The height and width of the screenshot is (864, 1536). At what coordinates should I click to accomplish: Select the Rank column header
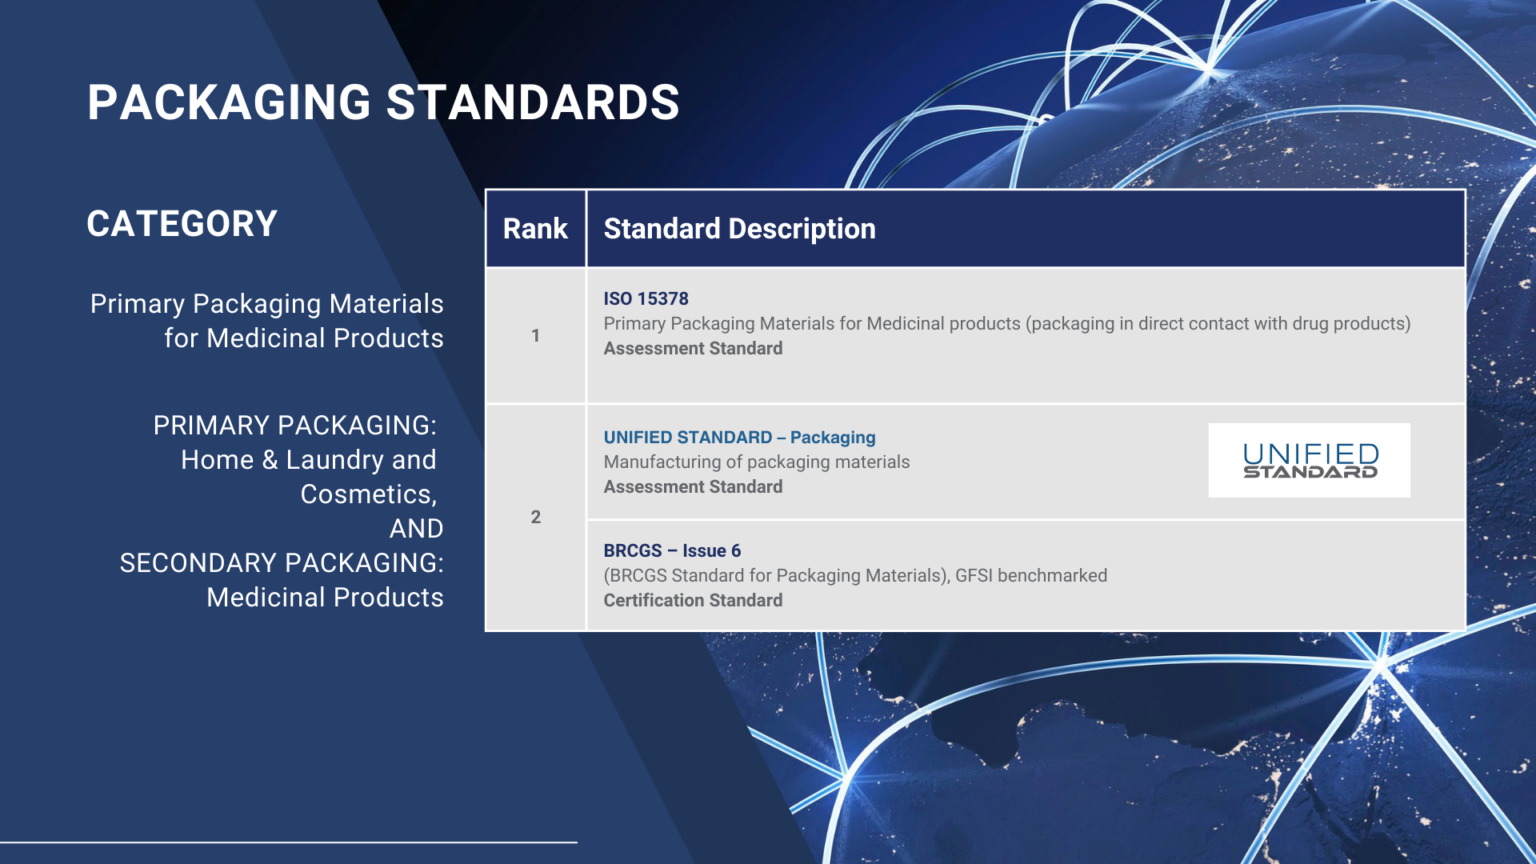pyautogui.click(x=535, y=229)
